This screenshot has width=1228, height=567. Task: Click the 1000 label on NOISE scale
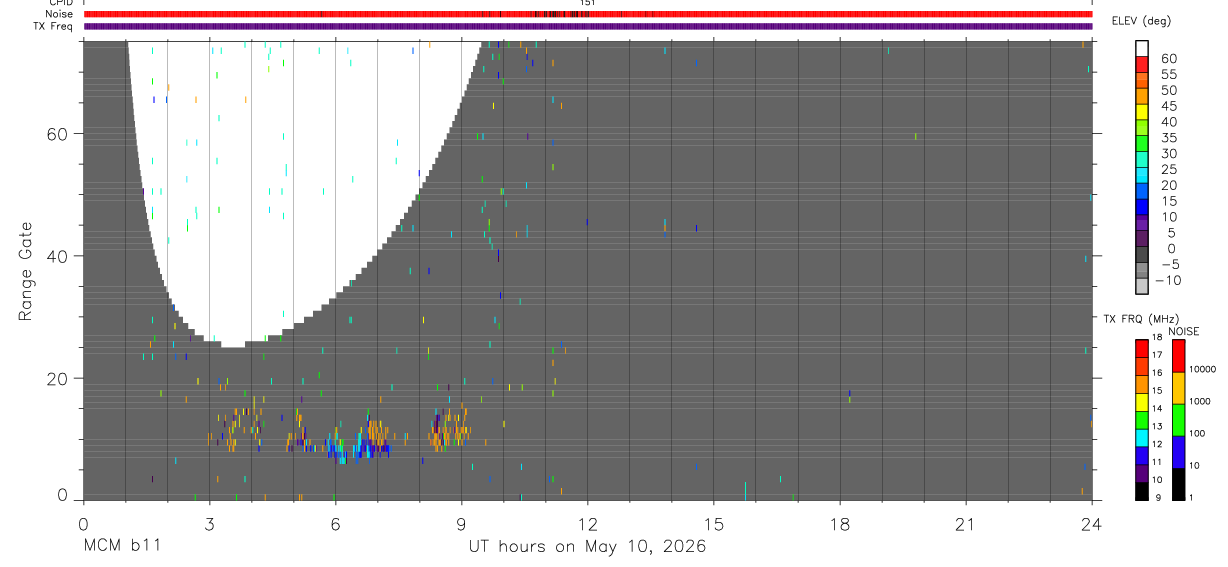point(1199,402)
